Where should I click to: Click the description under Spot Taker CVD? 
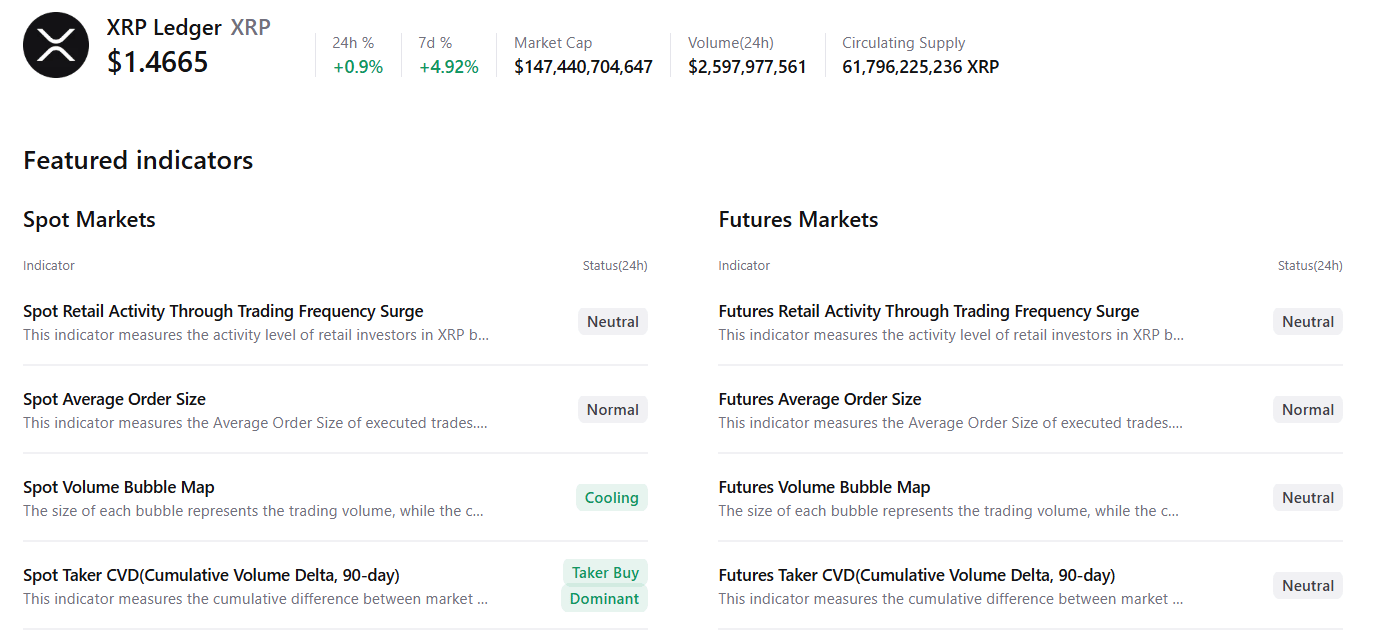(256, 599)
